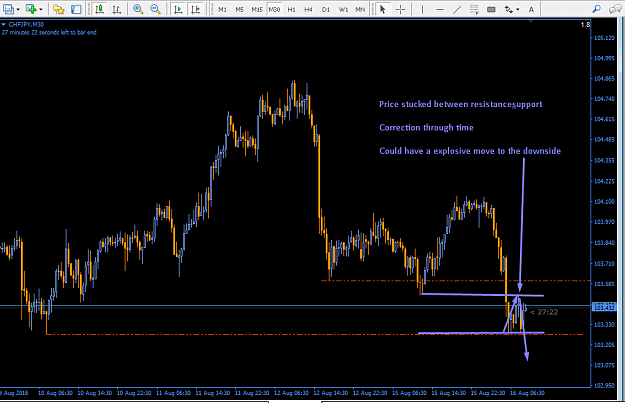Click time axis label '10 Aug 06:30'
Viewport: 625px width, 403px height.
[x=55, y=393]
